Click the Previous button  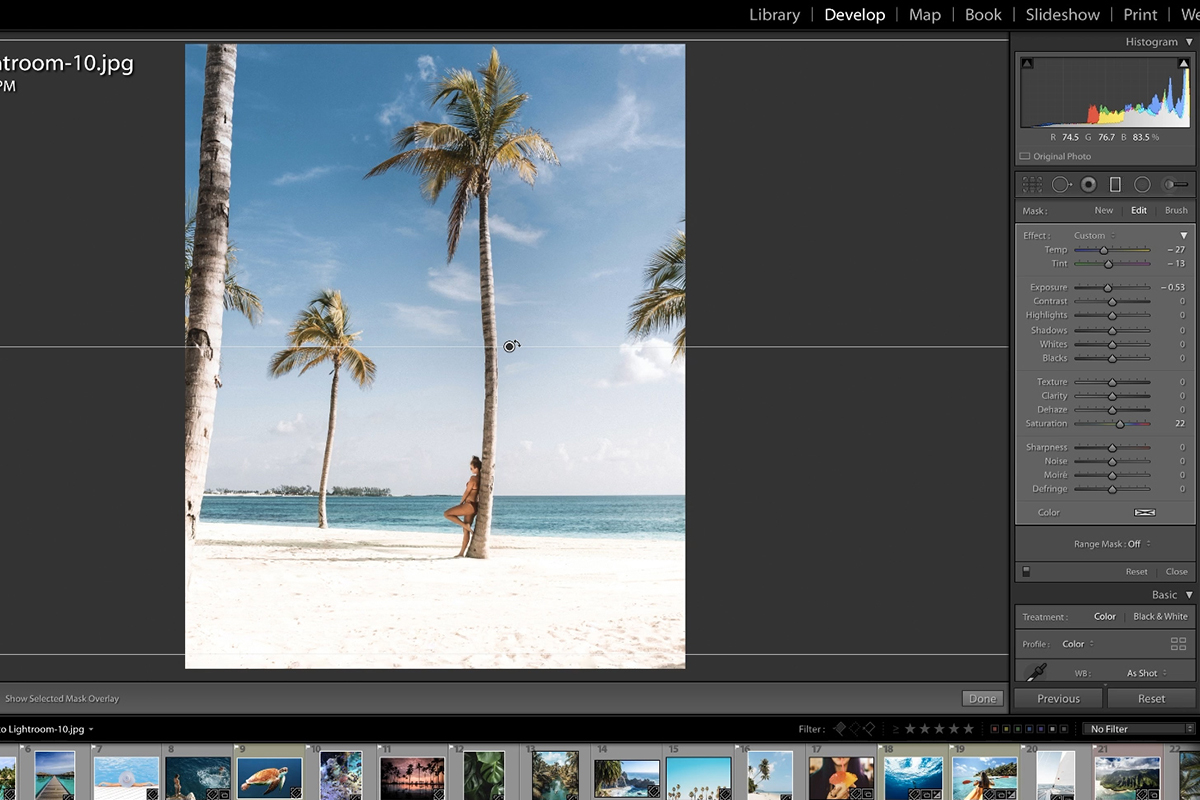1058,699
